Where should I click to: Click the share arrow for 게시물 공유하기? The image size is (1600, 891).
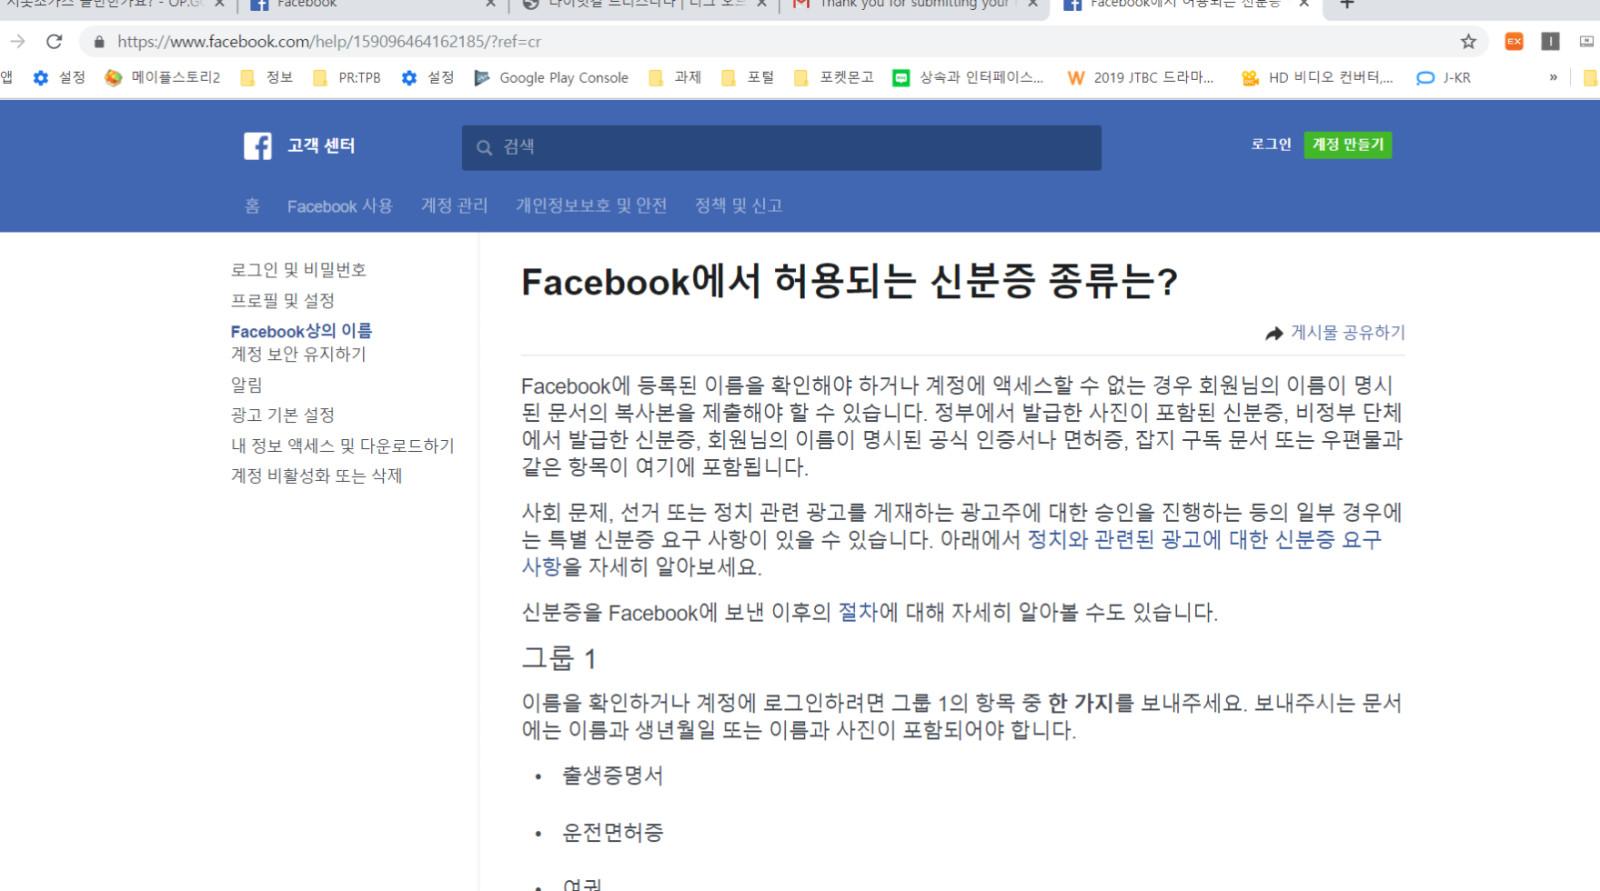pyautogui.click(x=1274, y=334)
